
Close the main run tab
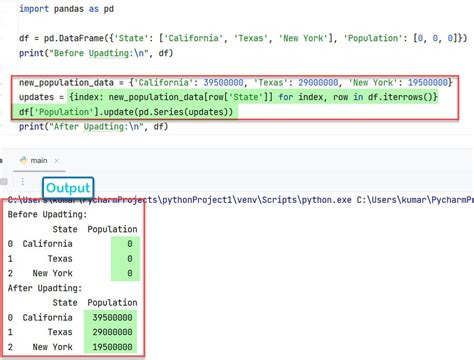[57, 161]
